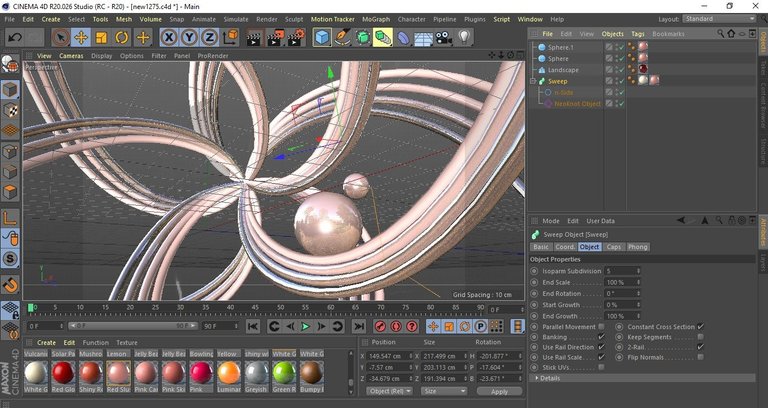Viewport: 768px width, 408px height.
Task: Toggle the X axis lock
Action: pos(169,37)
